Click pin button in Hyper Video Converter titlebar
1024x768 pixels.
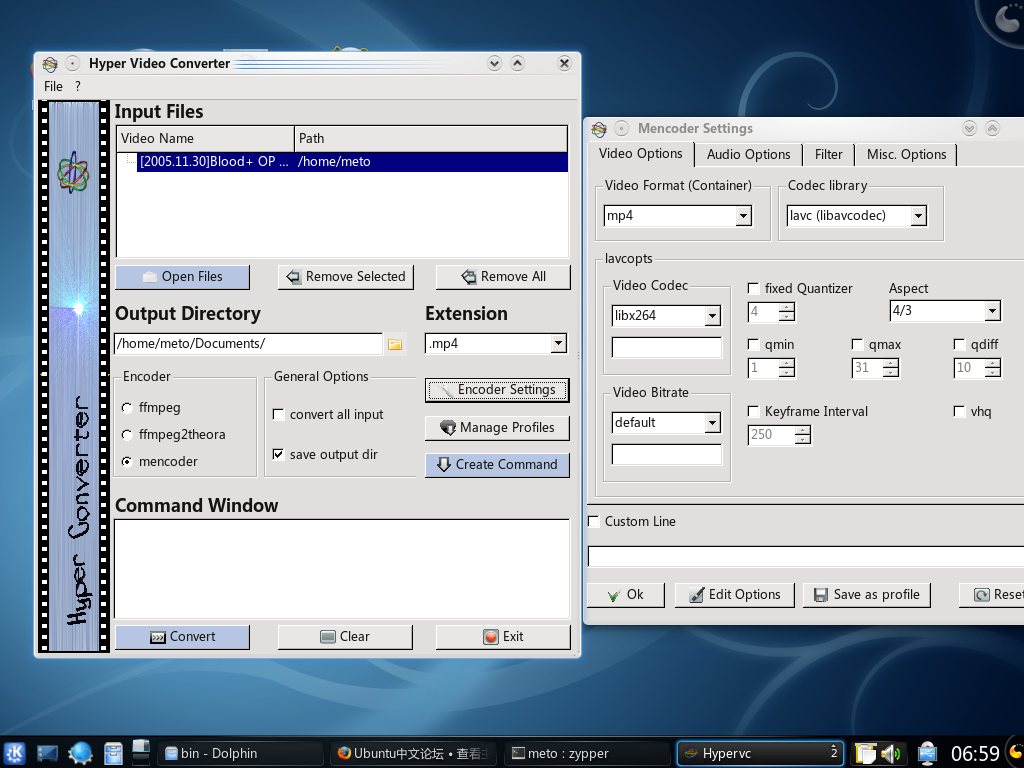click(x=72, y=63)
